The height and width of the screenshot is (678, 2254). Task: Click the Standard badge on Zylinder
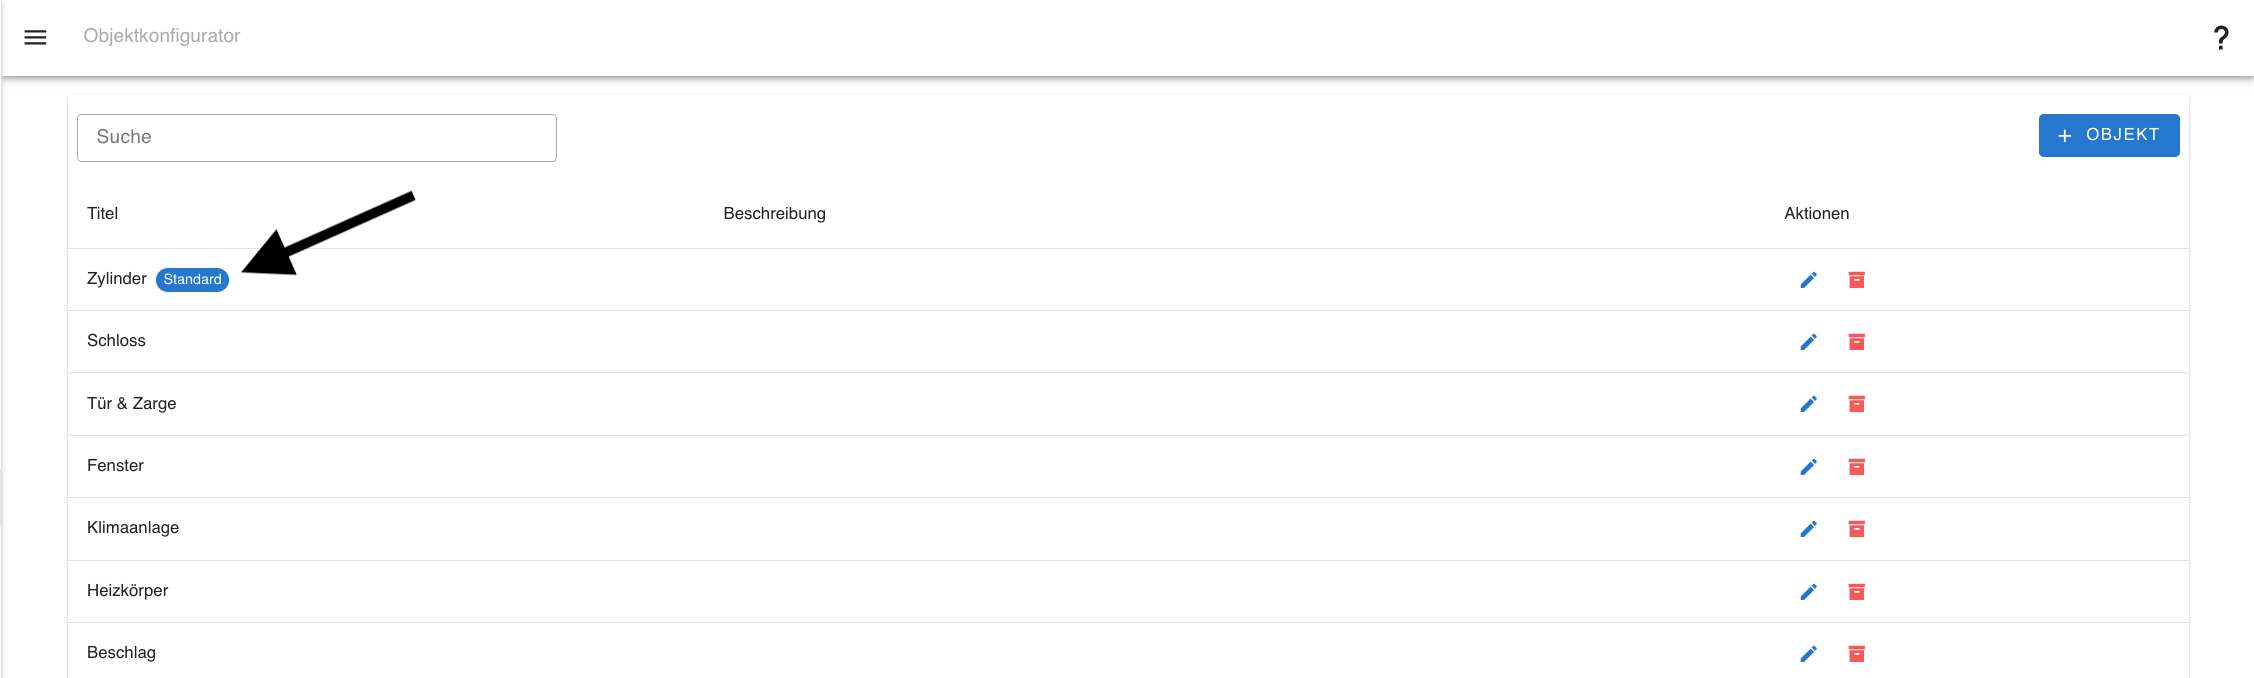192,280
